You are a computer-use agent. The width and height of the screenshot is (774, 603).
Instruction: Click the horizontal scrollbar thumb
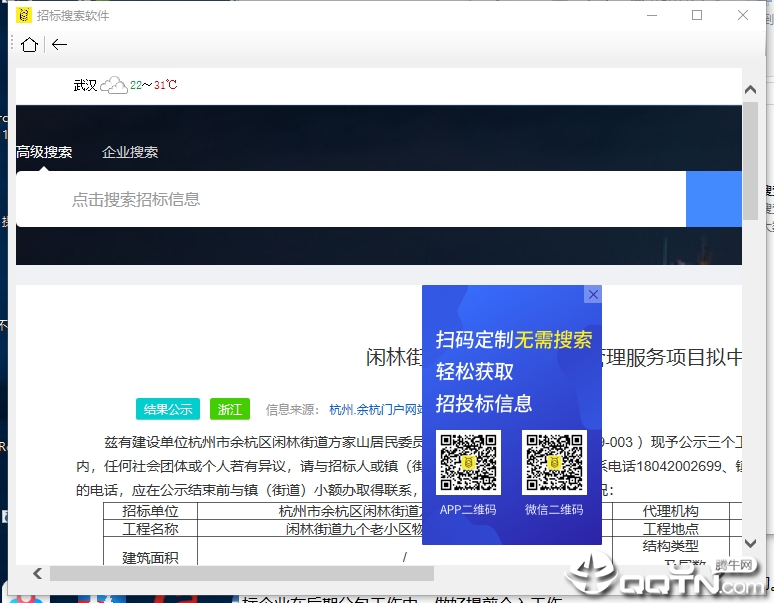click(x=240, y=573)
